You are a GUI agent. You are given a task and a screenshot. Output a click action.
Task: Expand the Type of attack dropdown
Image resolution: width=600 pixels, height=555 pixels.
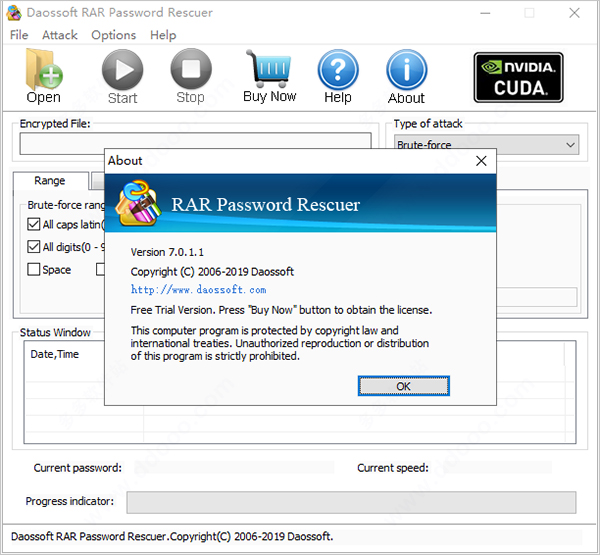click(x=487, y=145)
